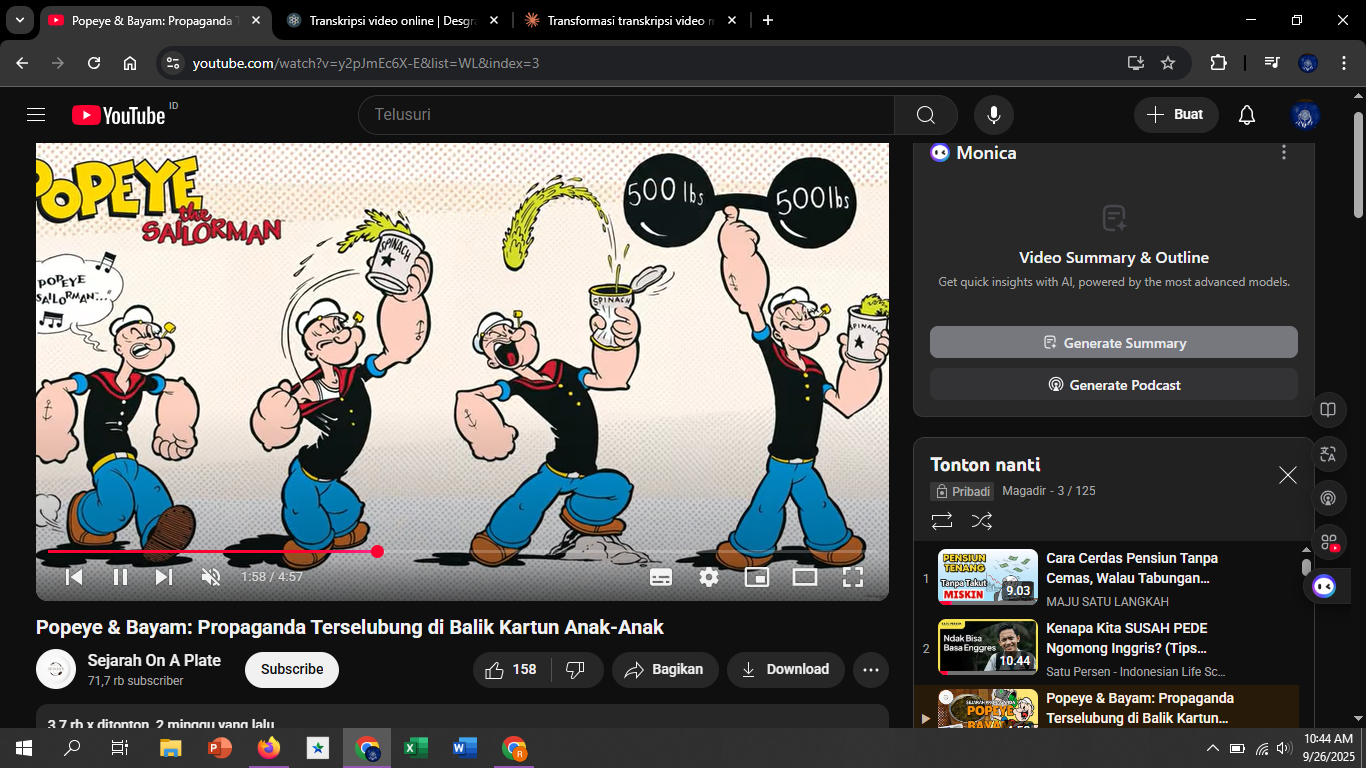Open the media control icon in Chrome toolbar

pyautogui.click(x=1272, y=63)
